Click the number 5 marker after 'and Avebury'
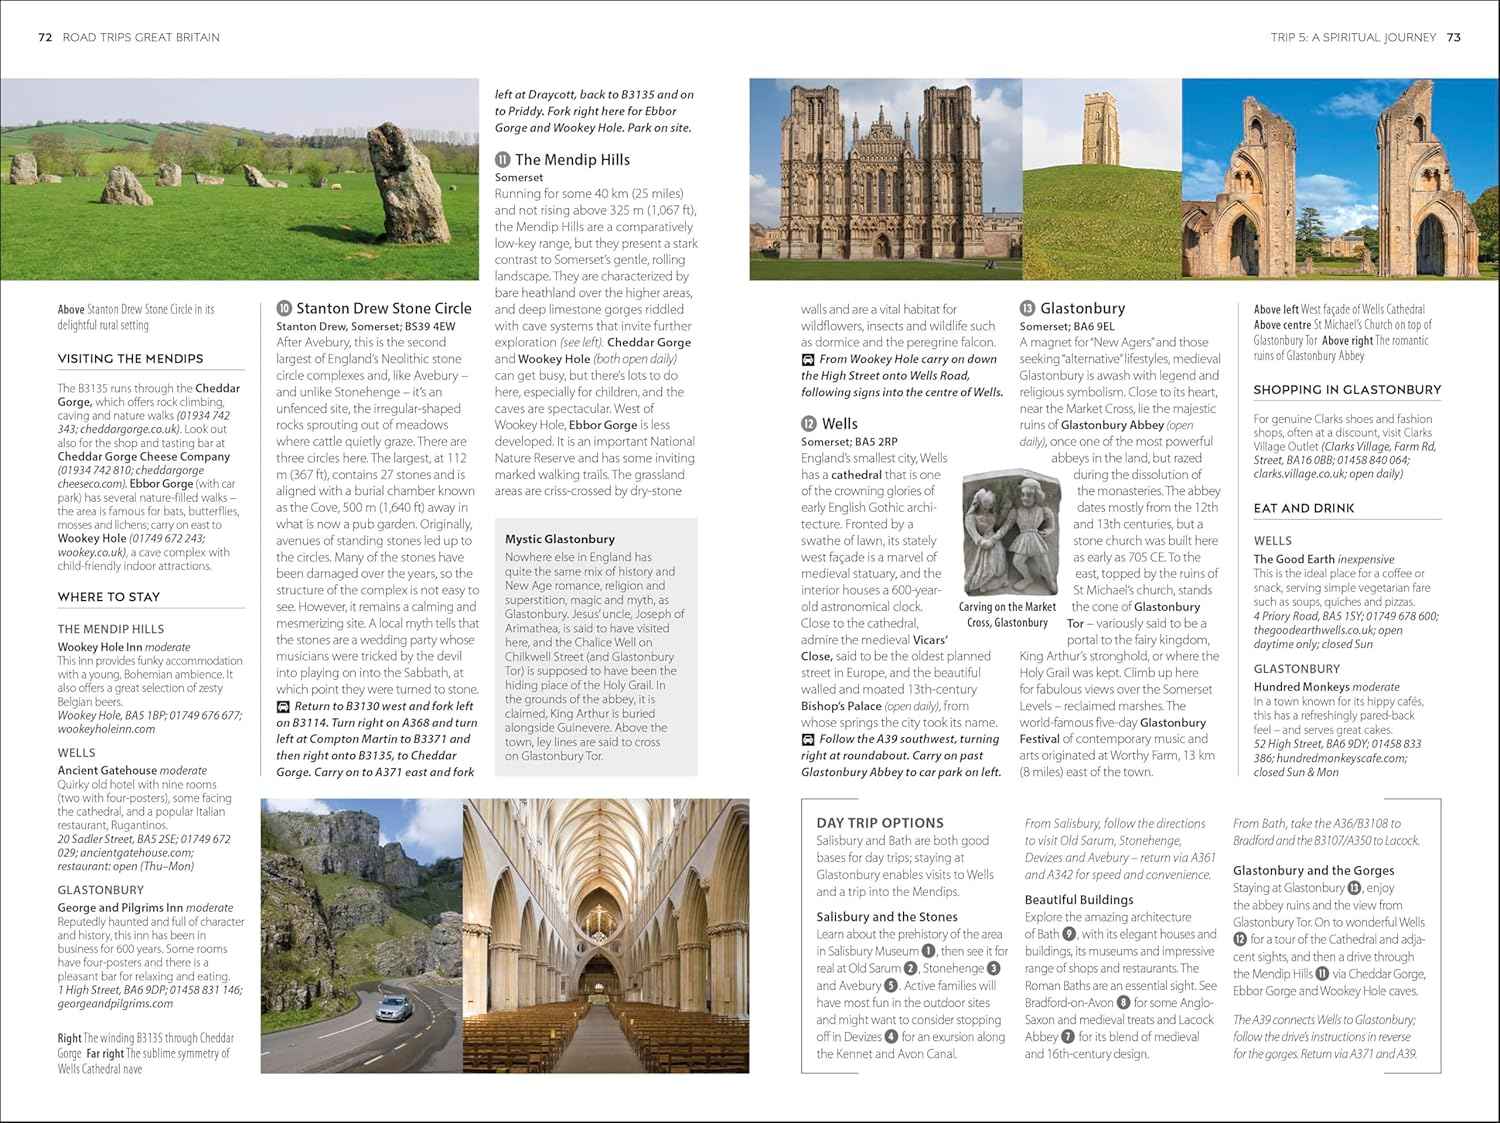The image size is (1500, 1123). coord(891,986)
